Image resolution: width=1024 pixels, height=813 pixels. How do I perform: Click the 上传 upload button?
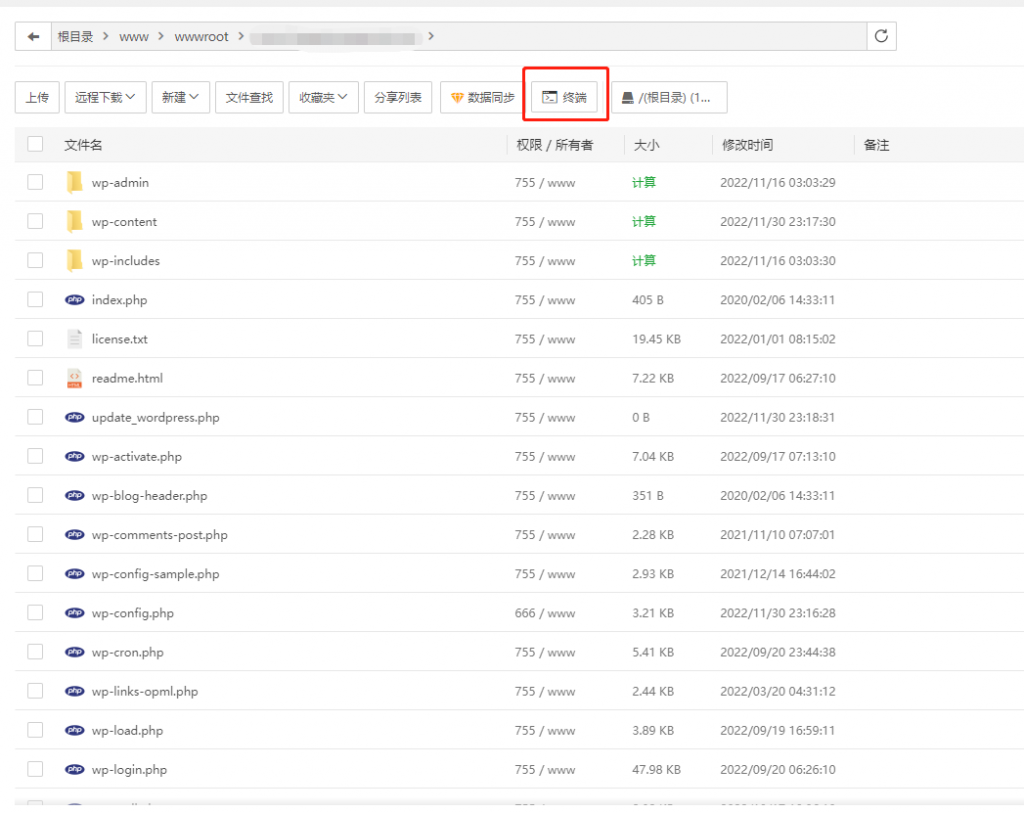pyautogui.click(x=37, y=97)
